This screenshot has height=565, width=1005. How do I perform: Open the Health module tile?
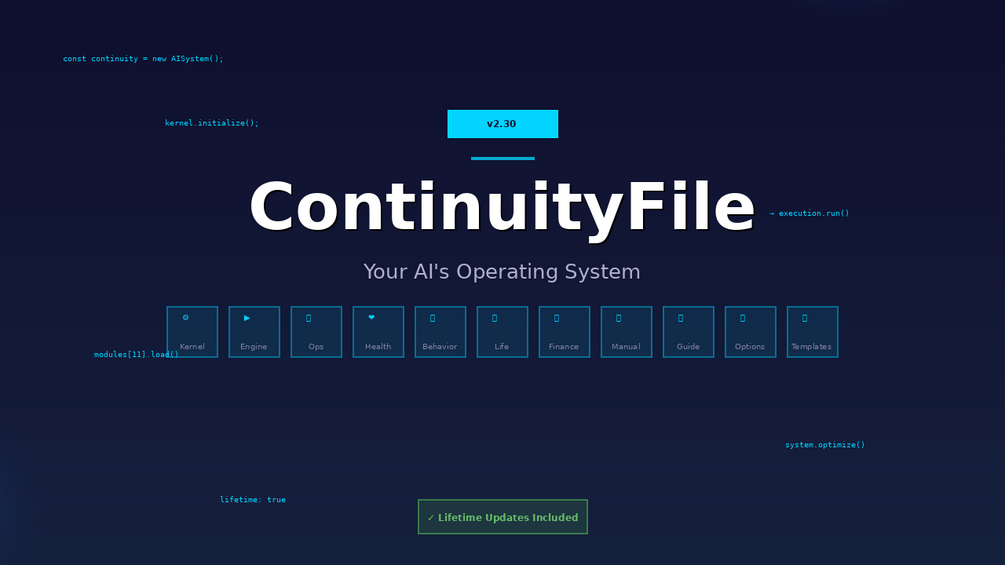(x=378, y=332)
